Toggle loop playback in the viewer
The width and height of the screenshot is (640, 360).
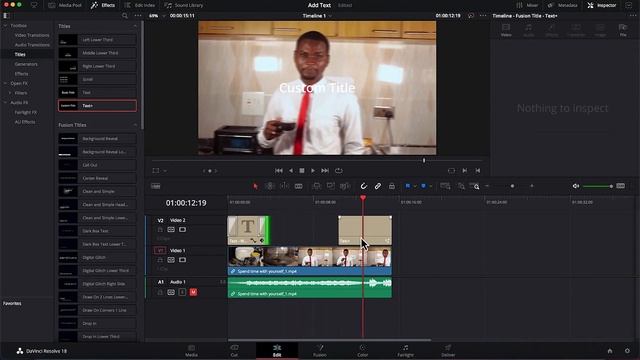(338, 171)
